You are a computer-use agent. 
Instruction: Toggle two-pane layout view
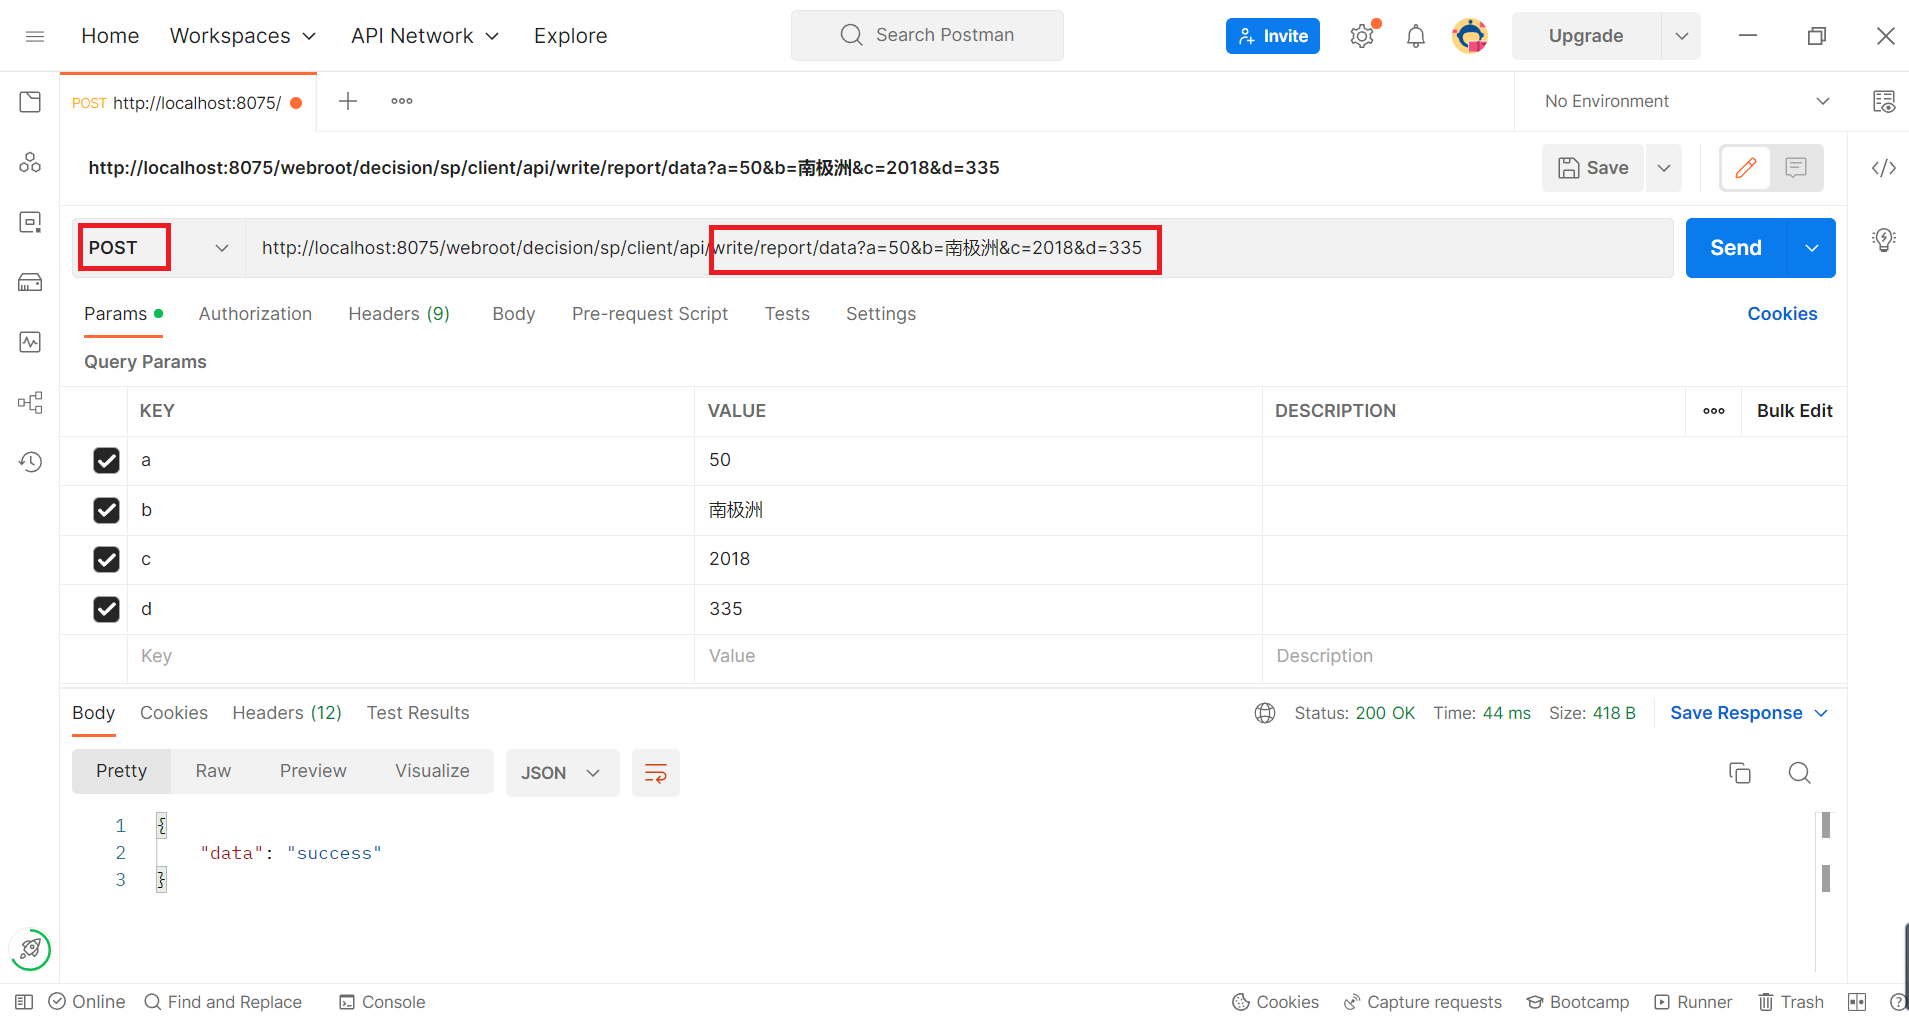tap(1858, 1002)
